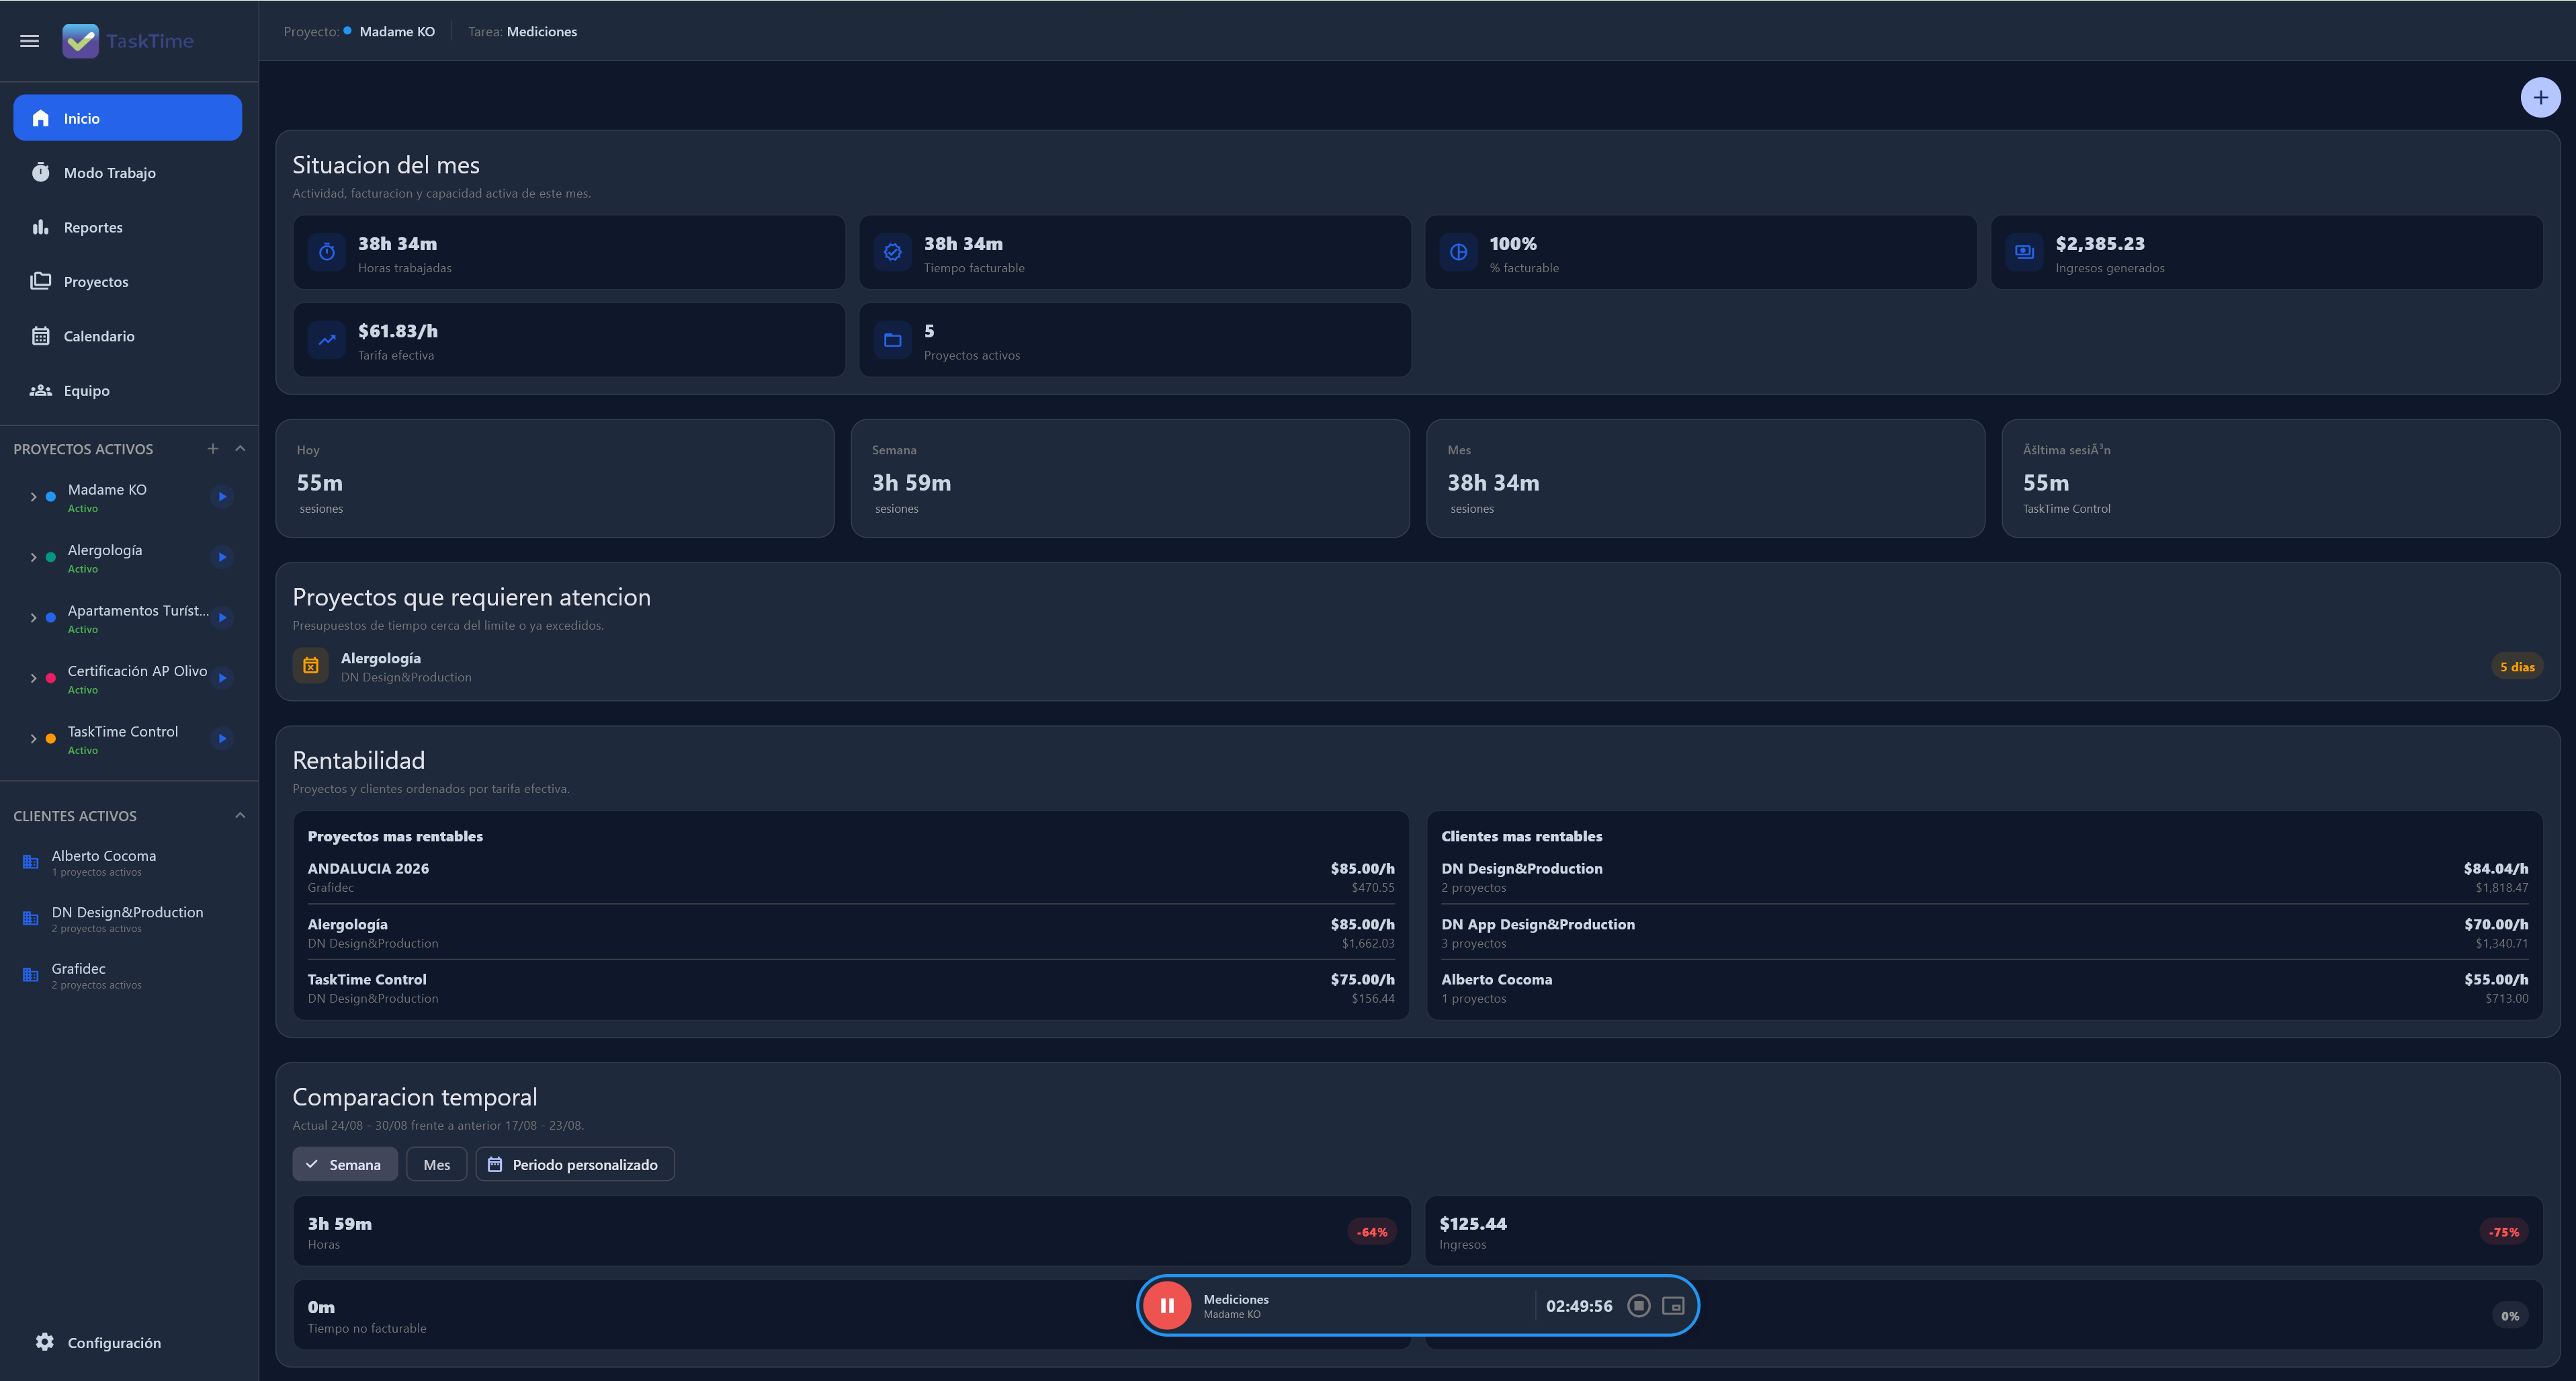Image resolution: width=2576 pixels, height=1381 pixels.
Task: Choose Periodo personalizado range
Action: coord(575,1164)
